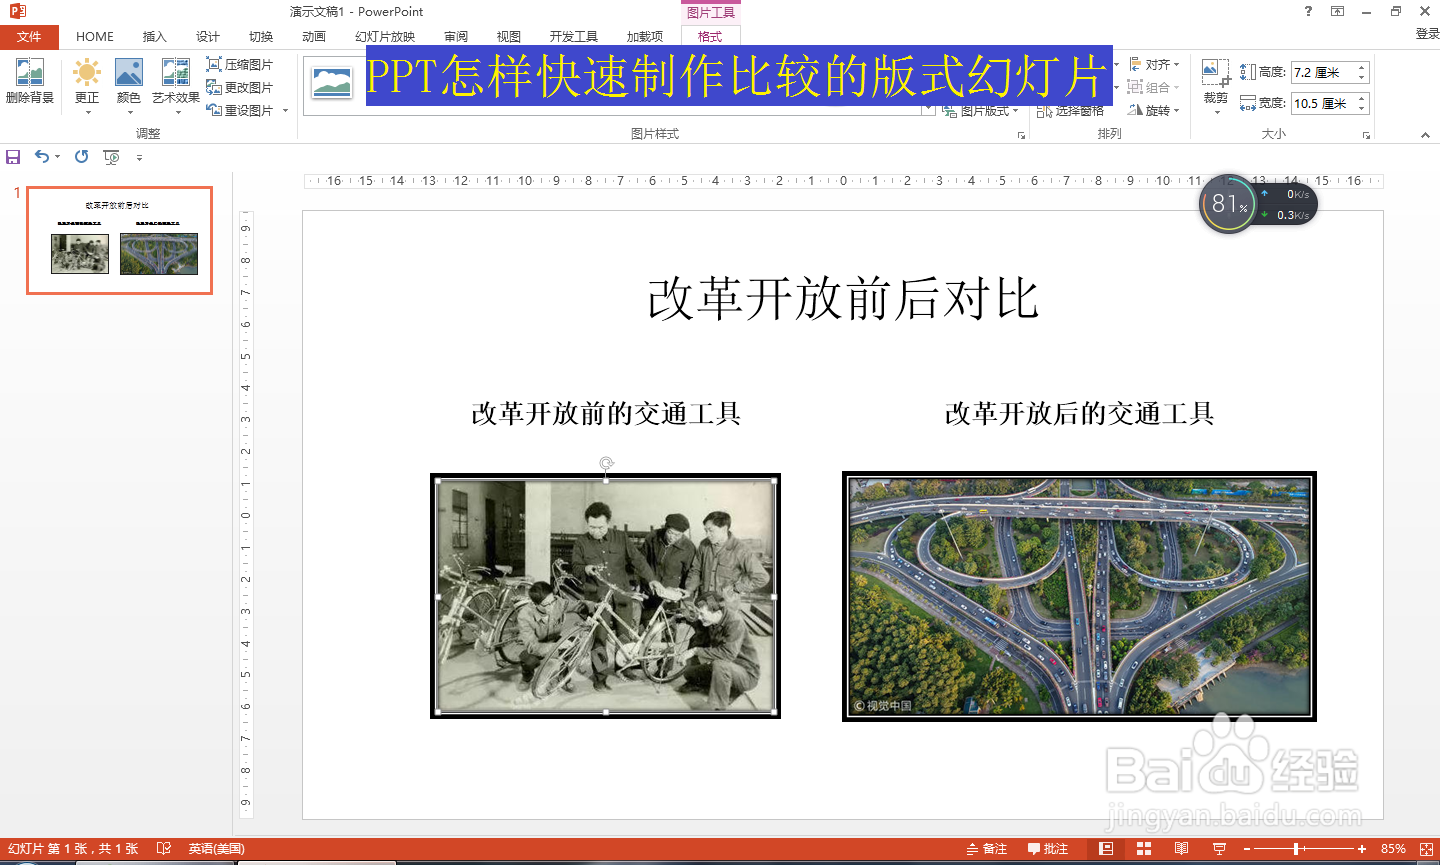Switch to the 设计 ribbon tab
The width and height of the screenshot is (1440, 865).
coord(208,36)
